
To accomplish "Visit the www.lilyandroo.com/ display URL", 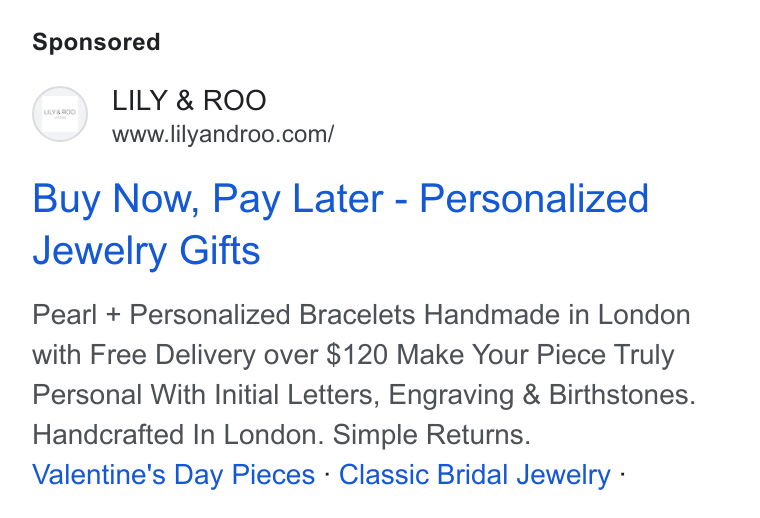I will click(x=223, y=134).
